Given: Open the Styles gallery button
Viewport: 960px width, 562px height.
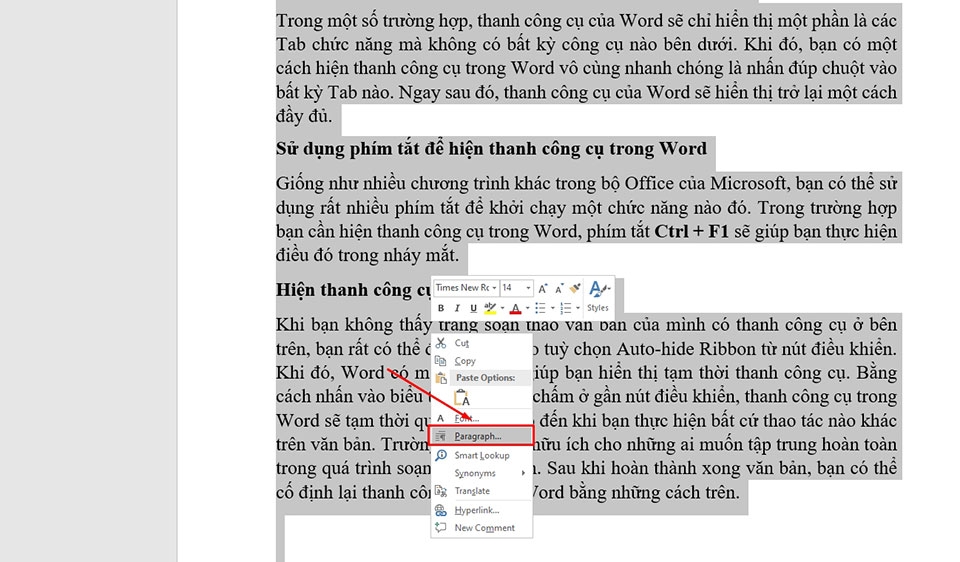Looking at the screenshot, I should (598, 296).
